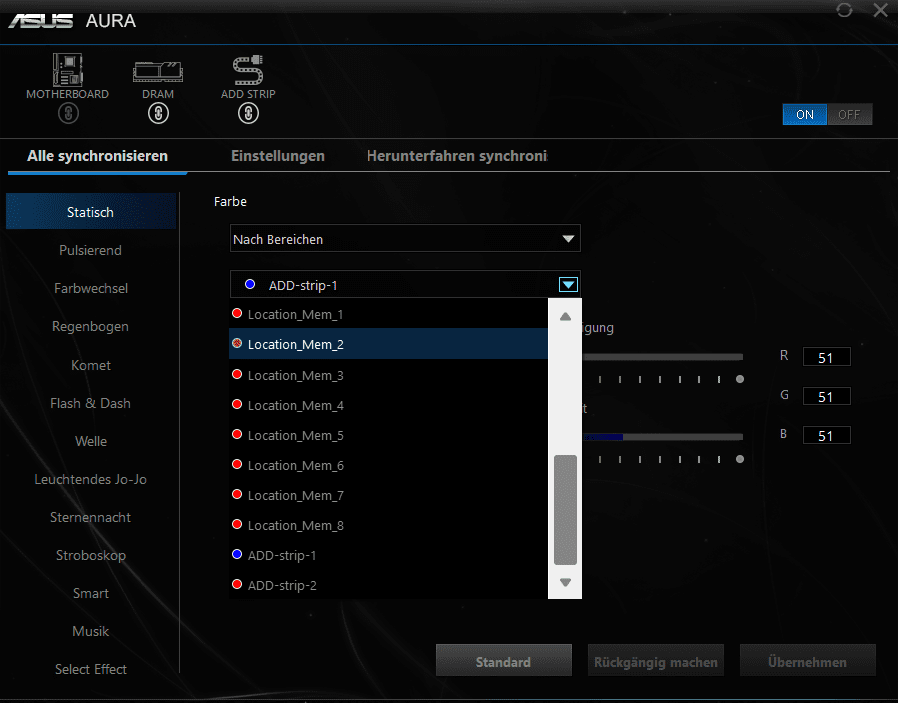Click the lower slider end handle dot
This screenshot has width=898, height=704.
(x=740, y=459)
